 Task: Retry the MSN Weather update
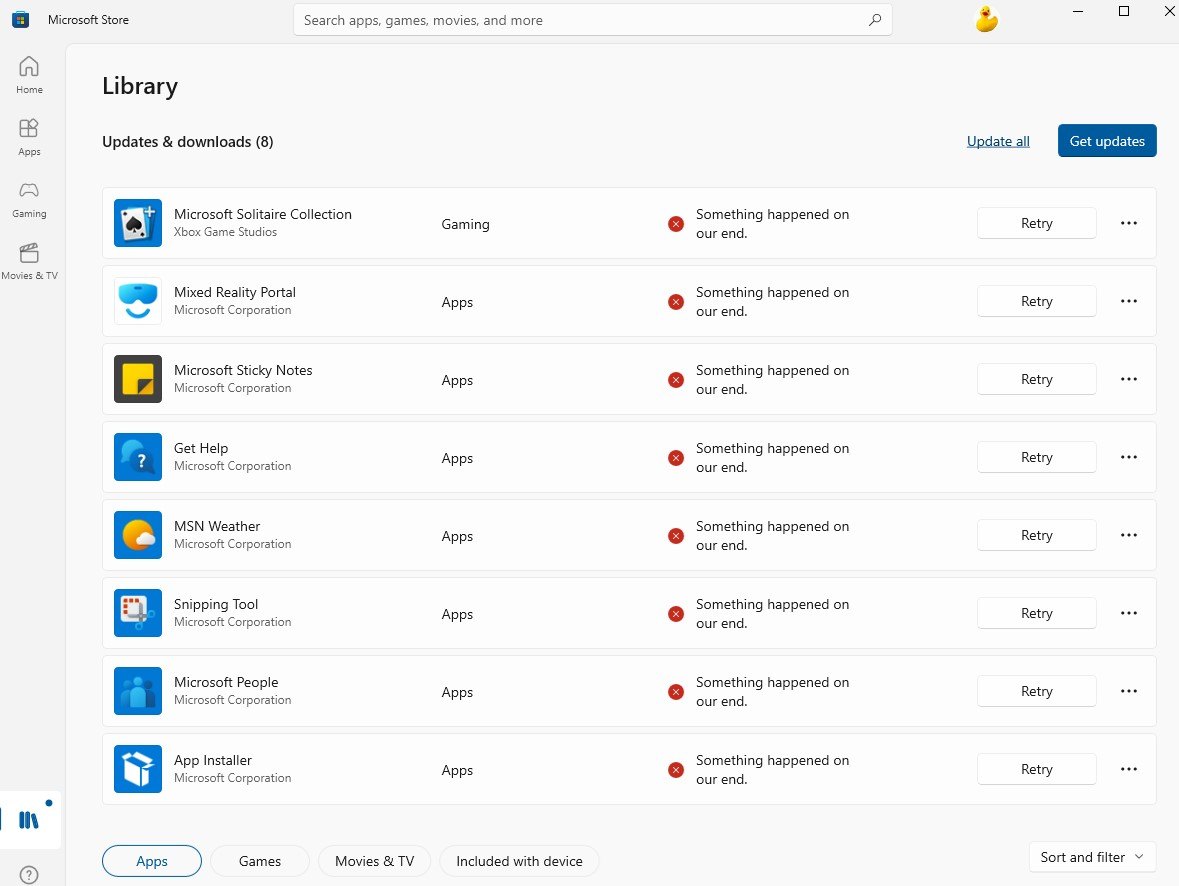click(x=1036, y=536)
